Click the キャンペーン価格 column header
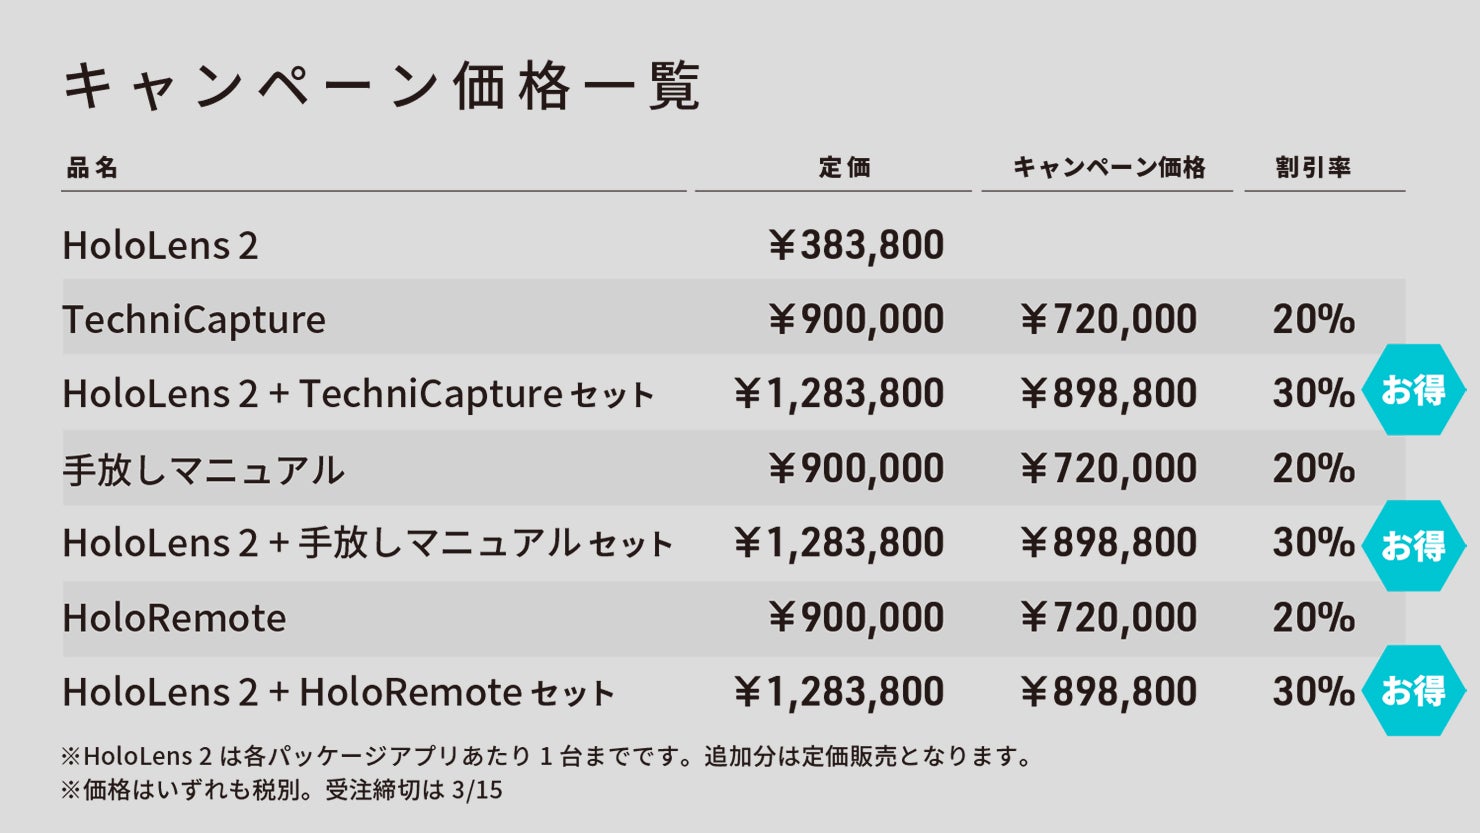Image resolution: width=1480 pixels, height=833 pixels. tap(1109, 168)
